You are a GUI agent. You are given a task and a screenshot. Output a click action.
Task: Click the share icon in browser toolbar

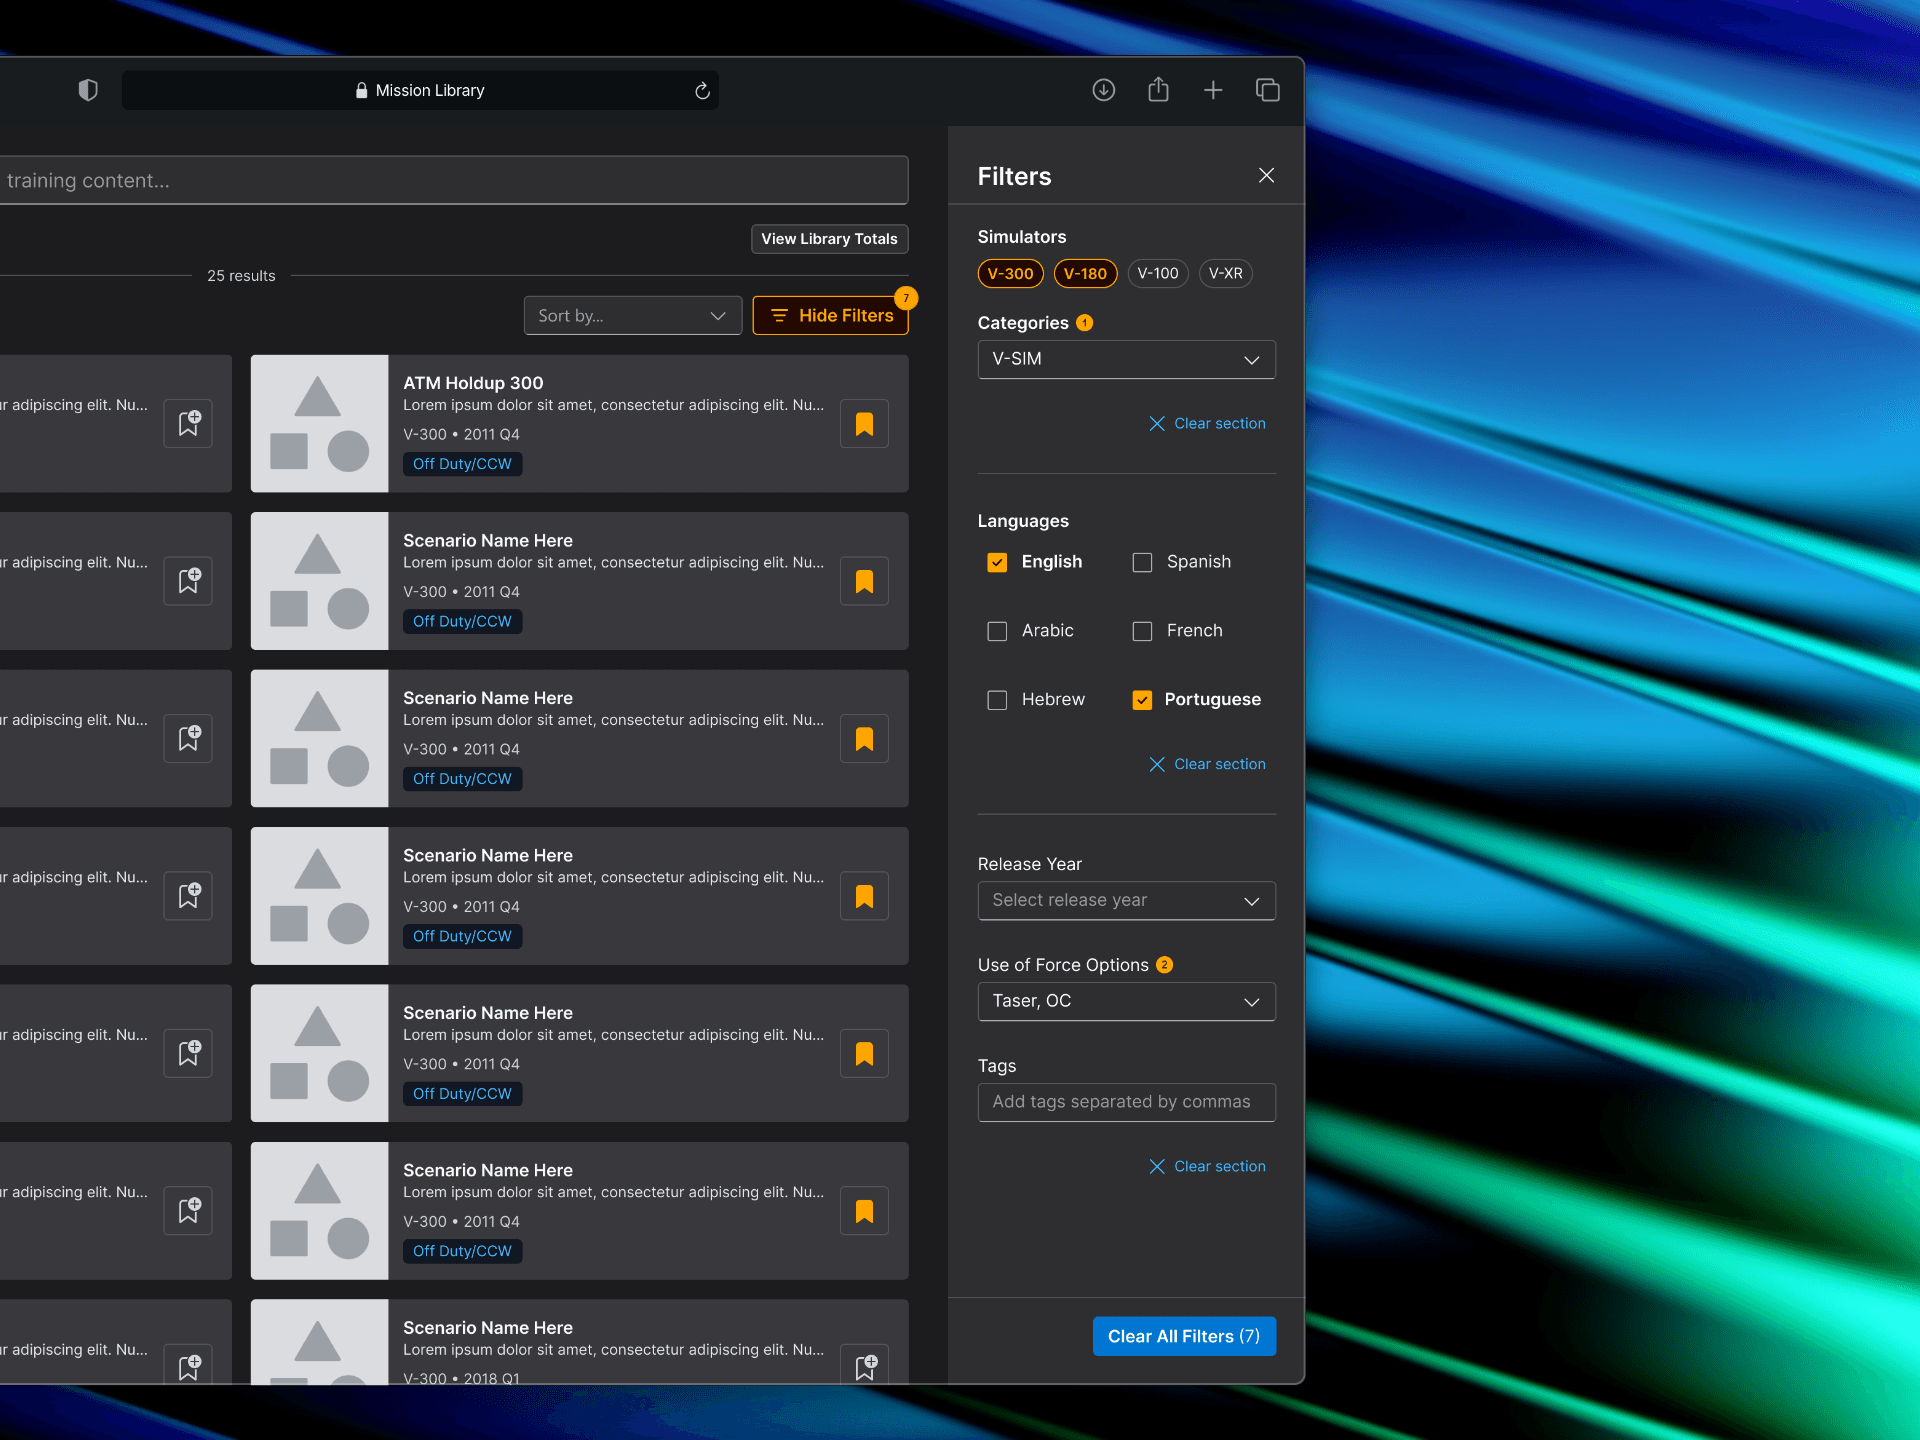[1158, 90]
